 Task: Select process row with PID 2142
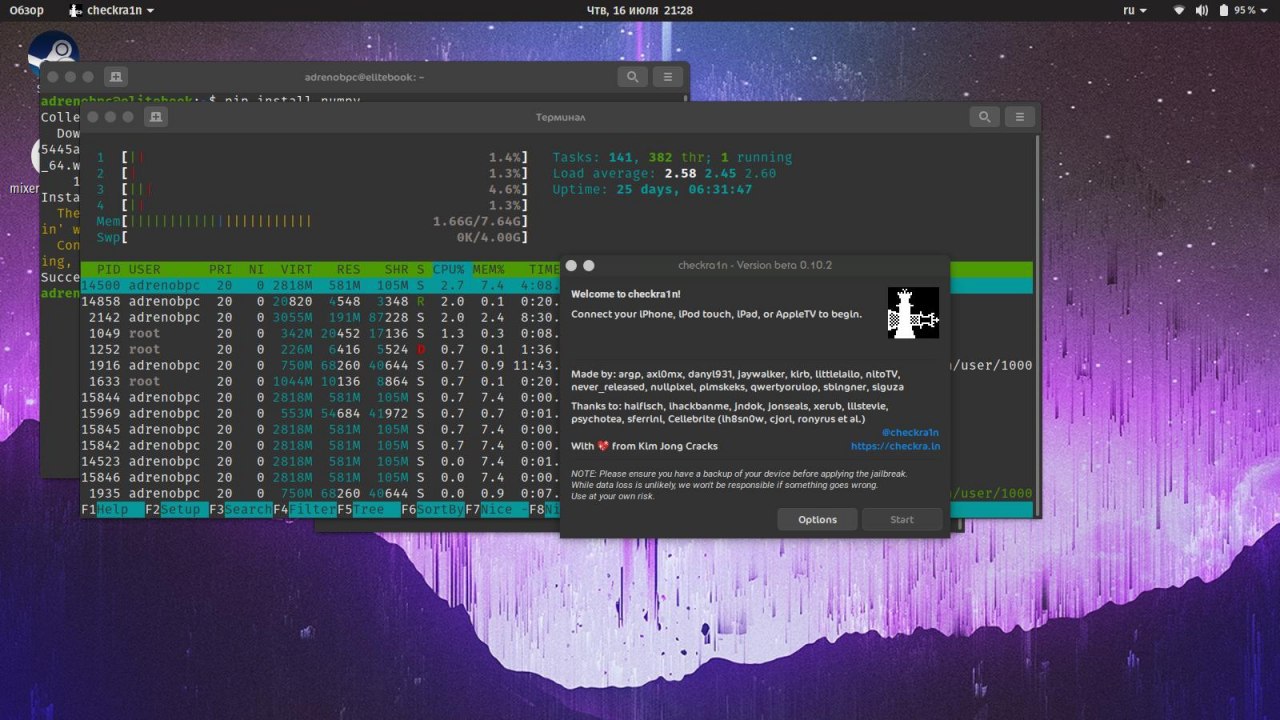point(320,318)
